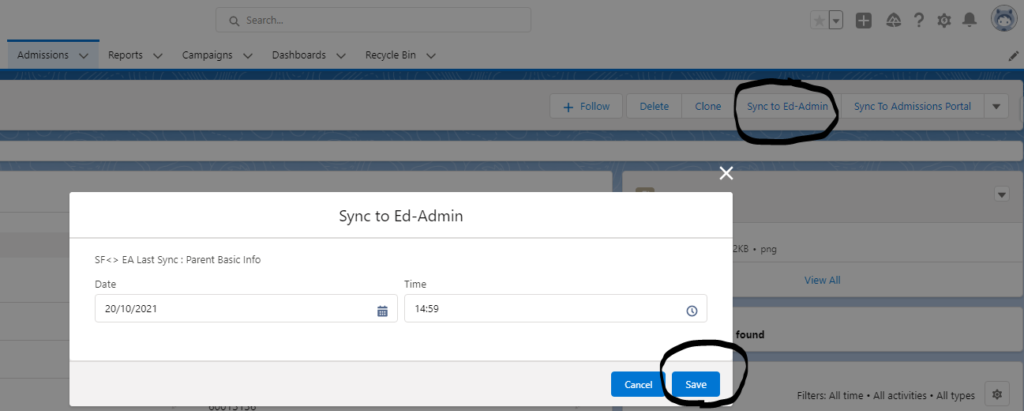The height and width of the screenshot is (411, 1024).
Task: Click the Date input field
Action: (x=246, y=308)
